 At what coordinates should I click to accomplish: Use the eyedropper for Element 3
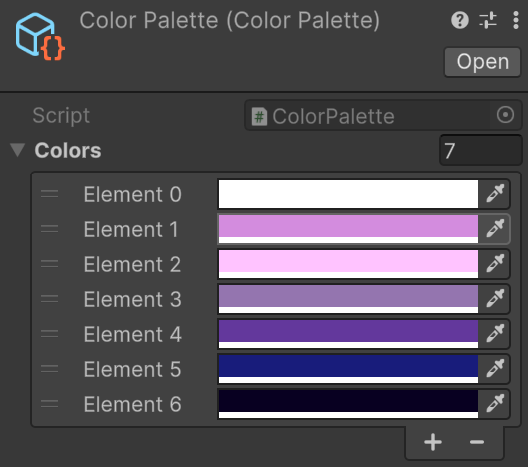click(x=495, y=299)
